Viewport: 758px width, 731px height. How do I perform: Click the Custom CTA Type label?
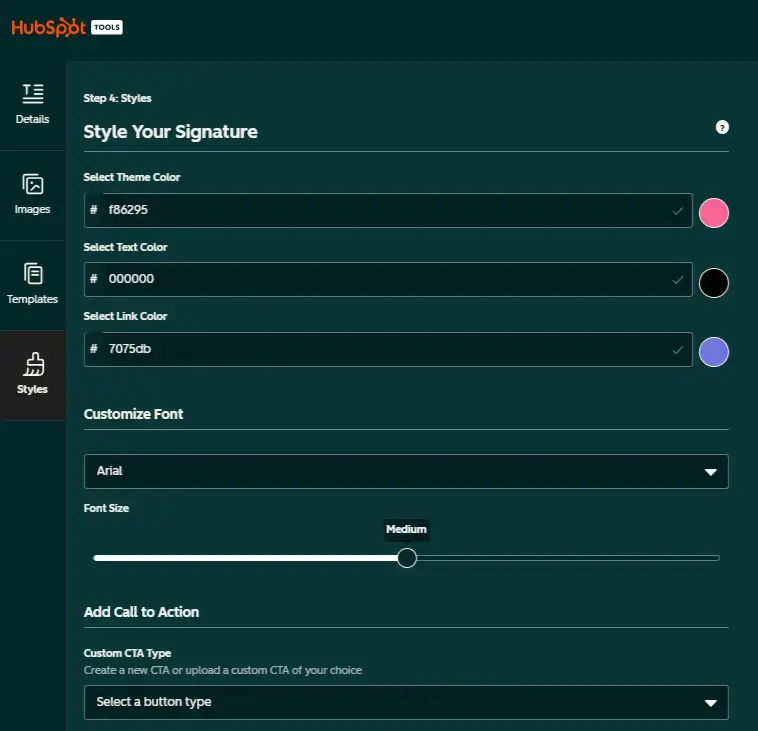click(127, 653)
